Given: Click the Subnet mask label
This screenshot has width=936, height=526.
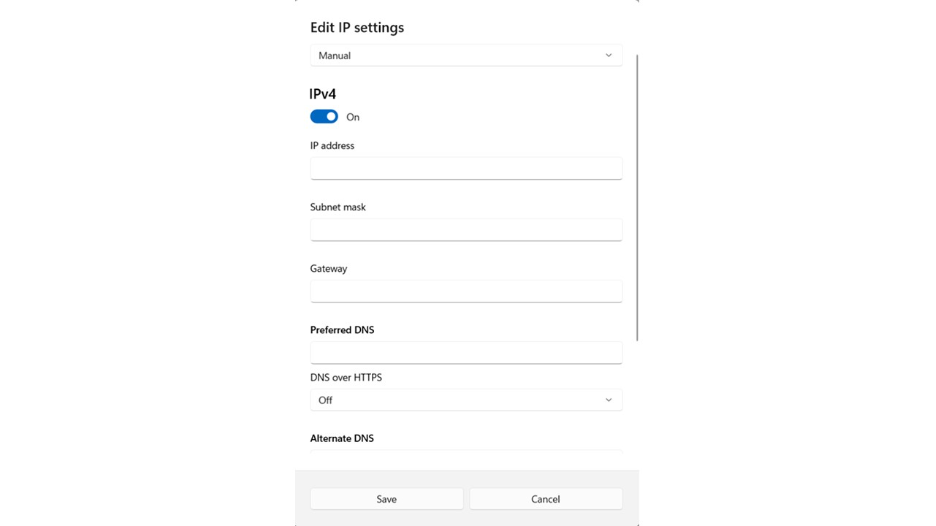Looking at the screenshot, I should pos(338,207).
